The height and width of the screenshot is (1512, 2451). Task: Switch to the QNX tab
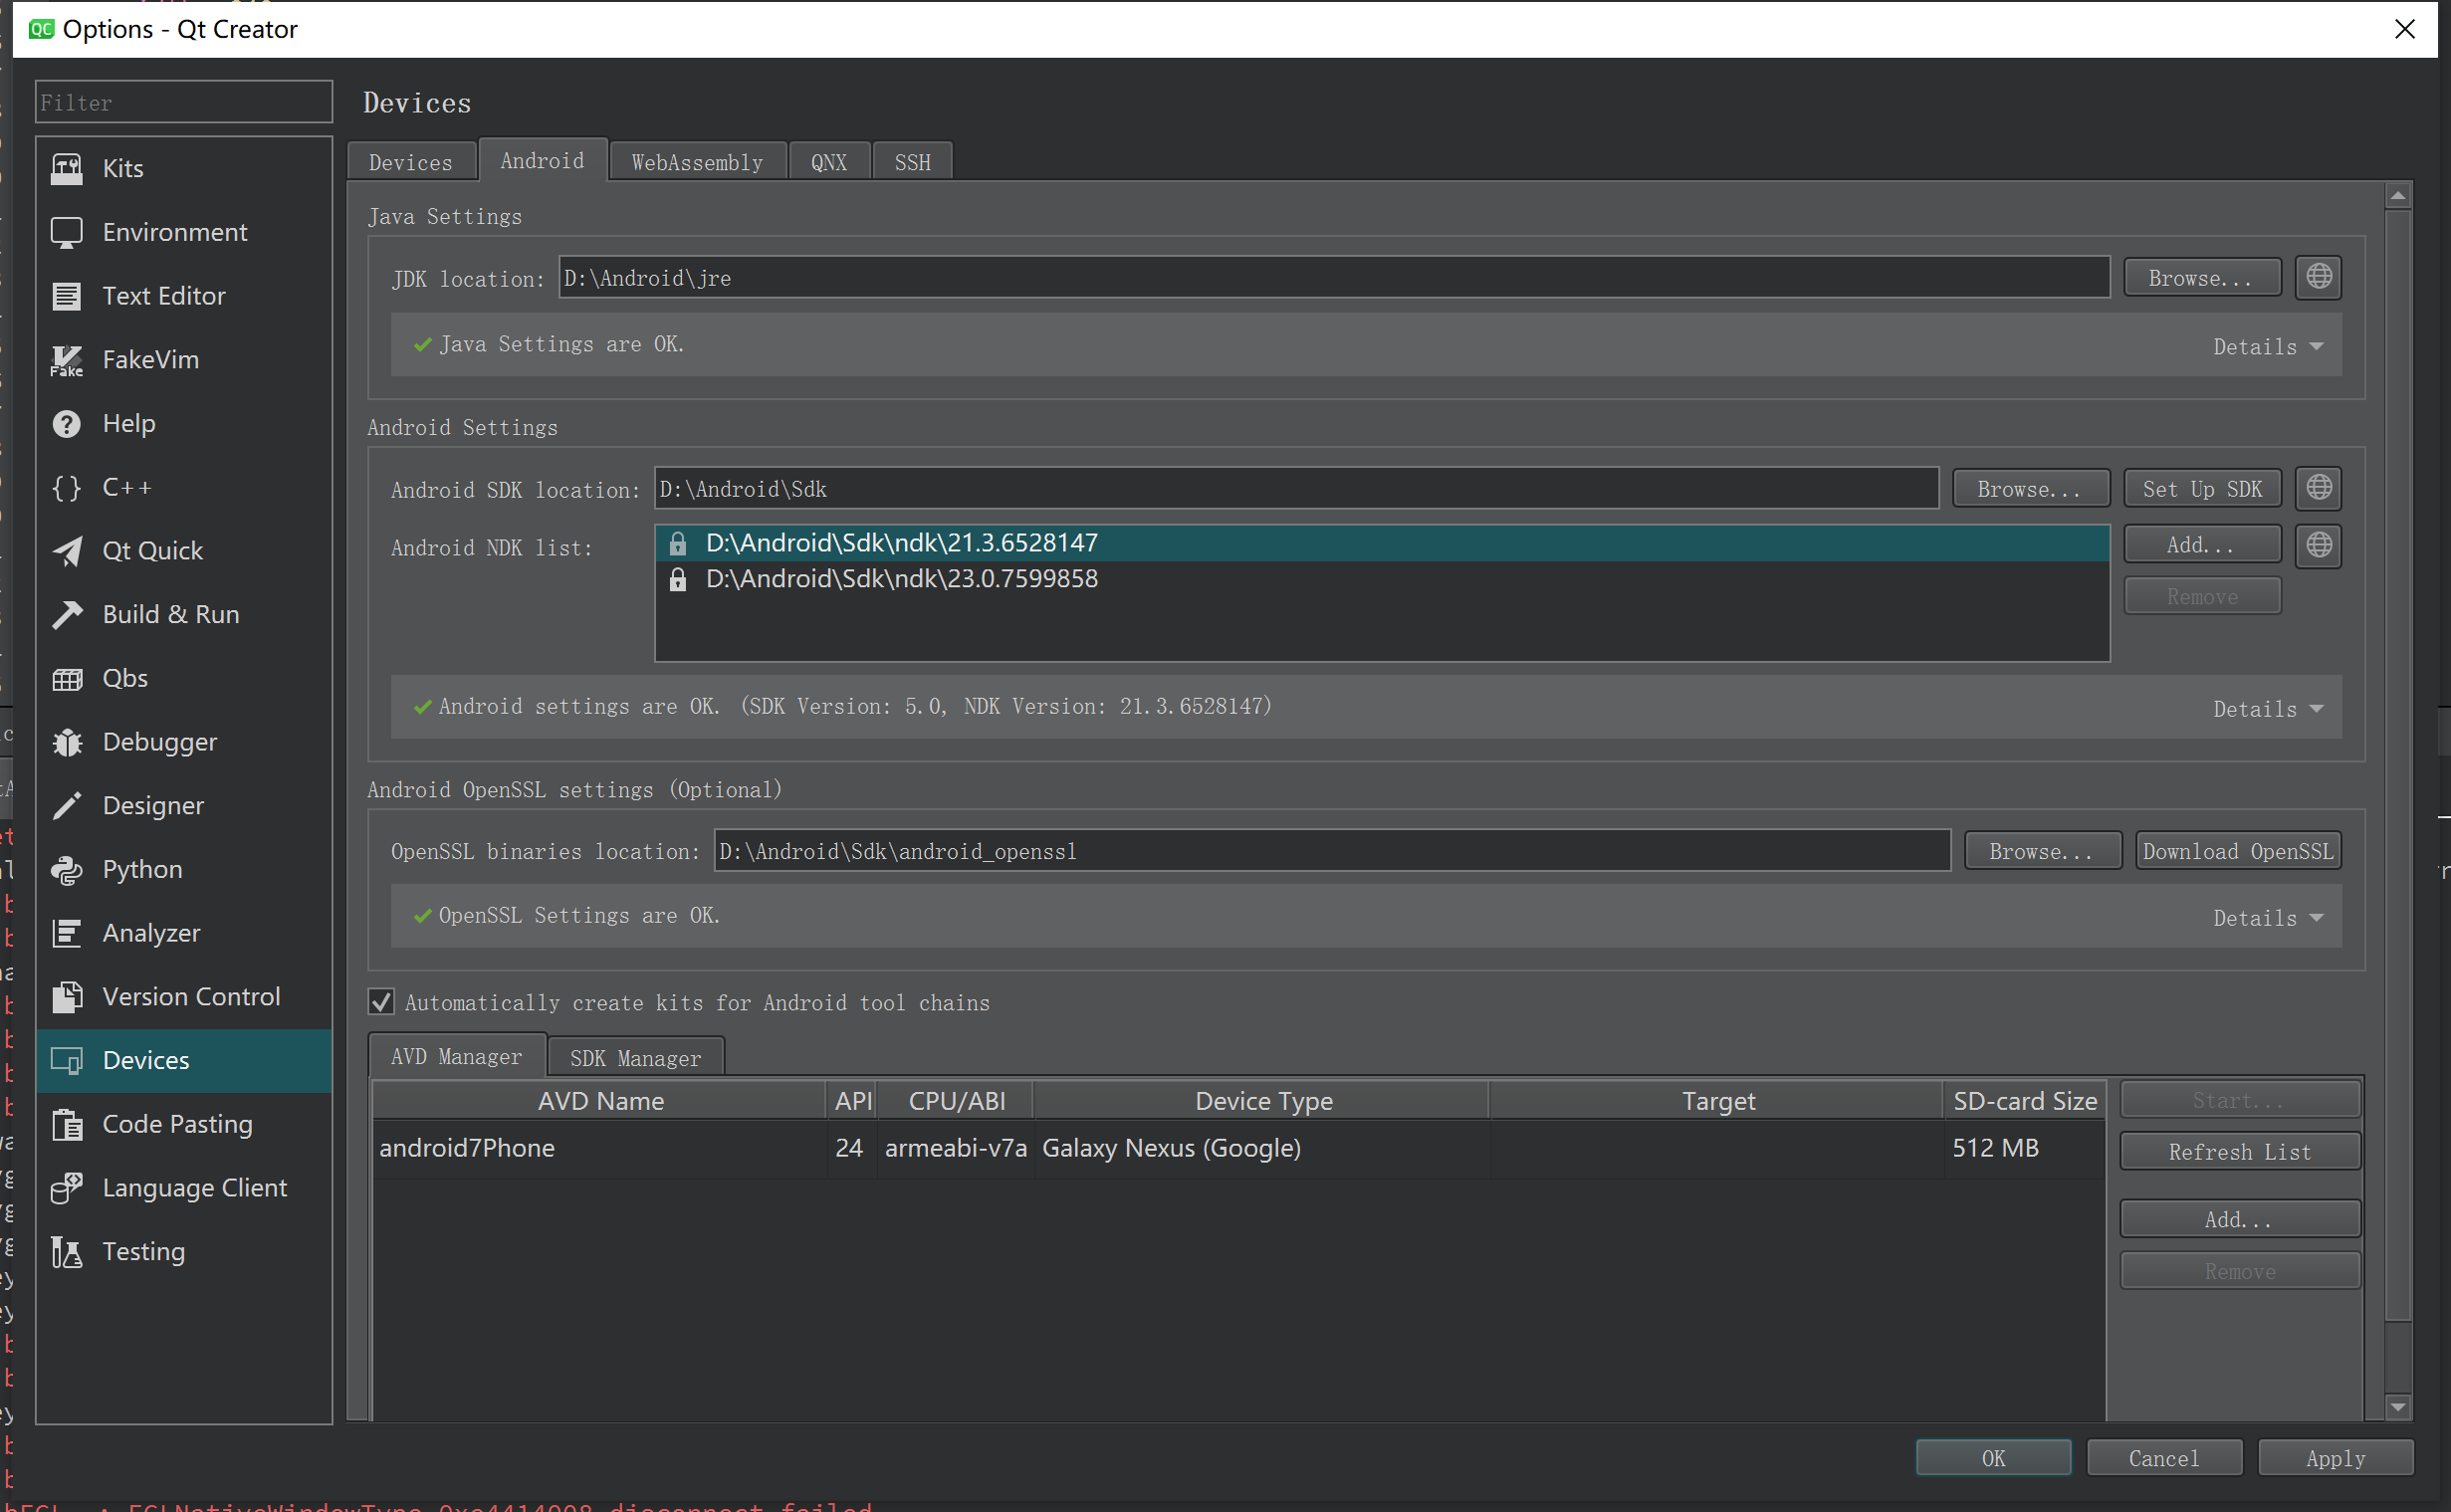(829, 162)
